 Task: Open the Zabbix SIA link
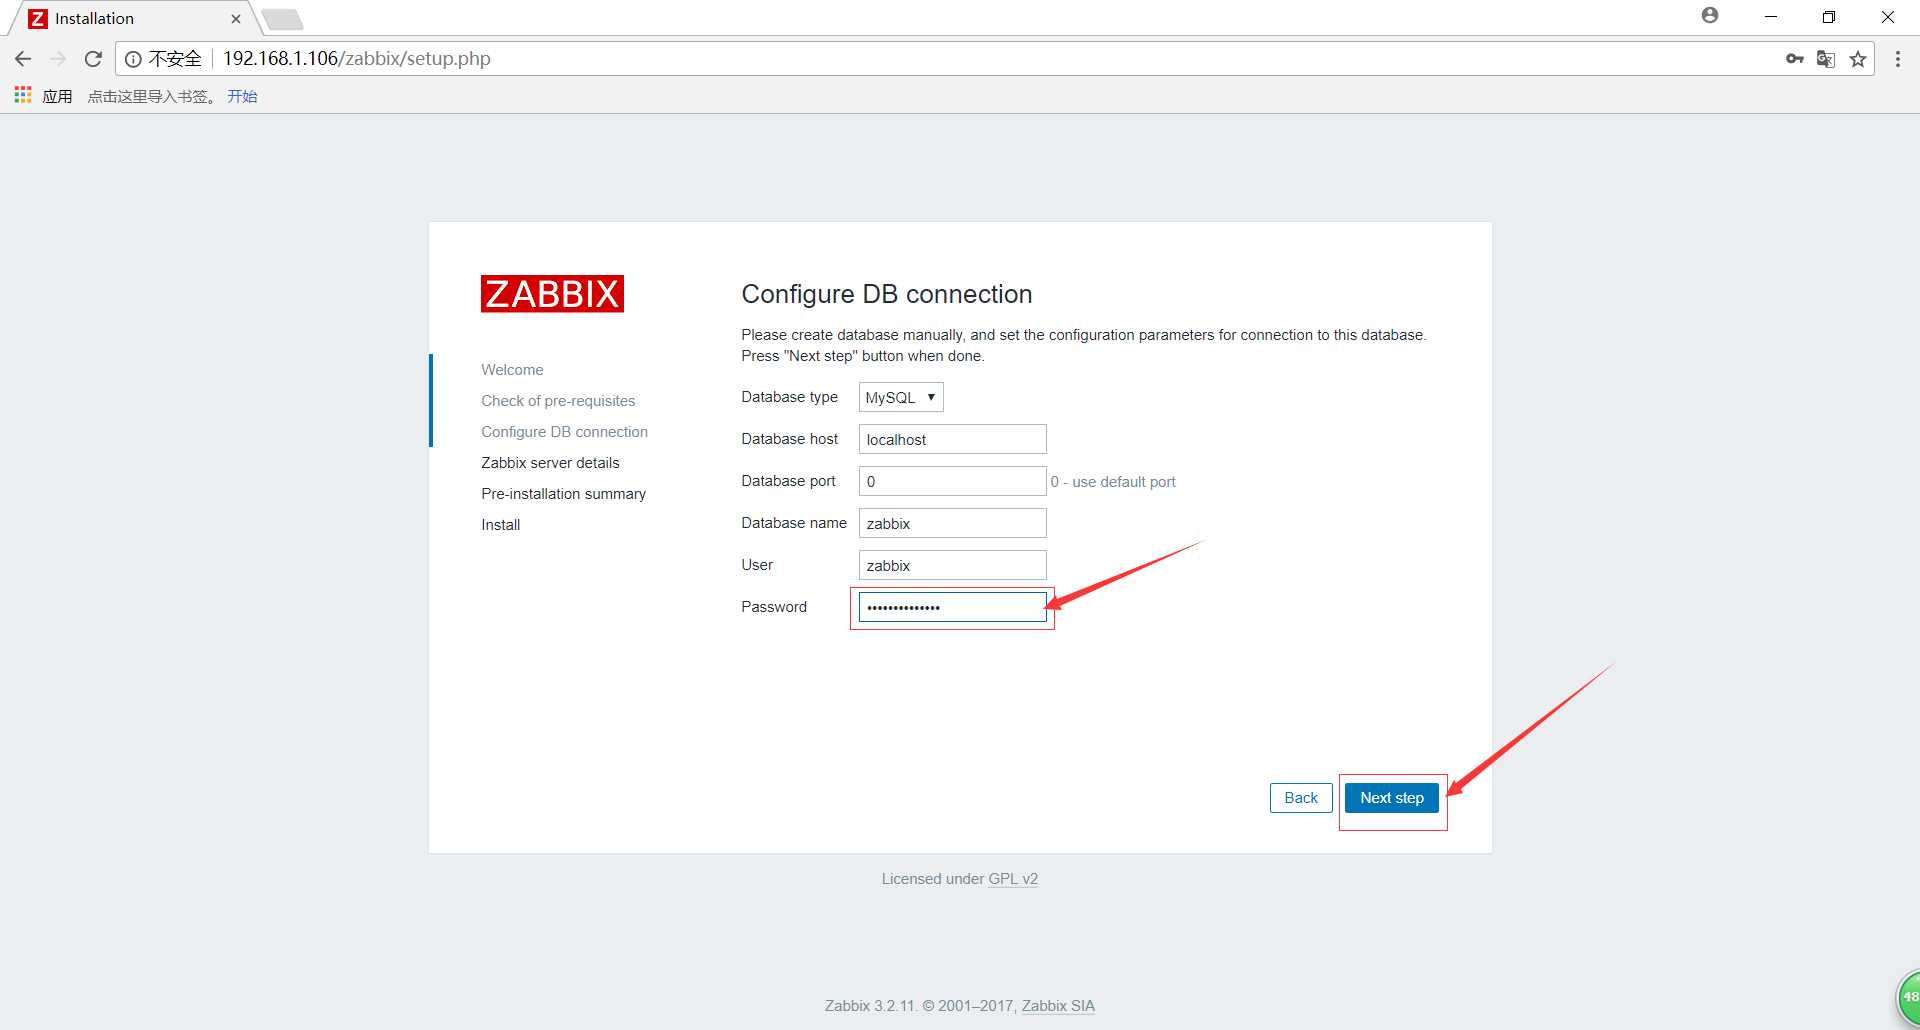click(x=1058, y=1006)
